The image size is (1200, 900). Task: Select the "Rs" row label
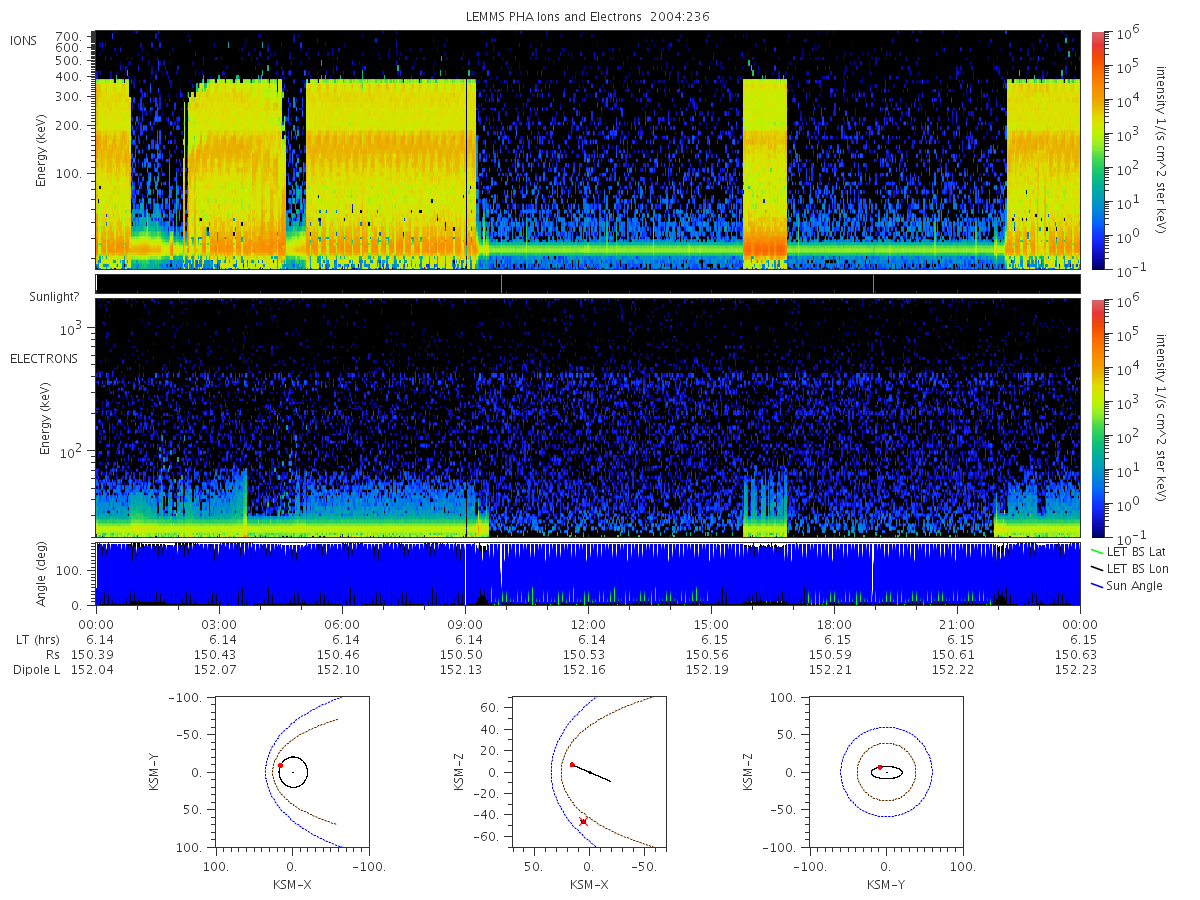[x=52, y=654]
